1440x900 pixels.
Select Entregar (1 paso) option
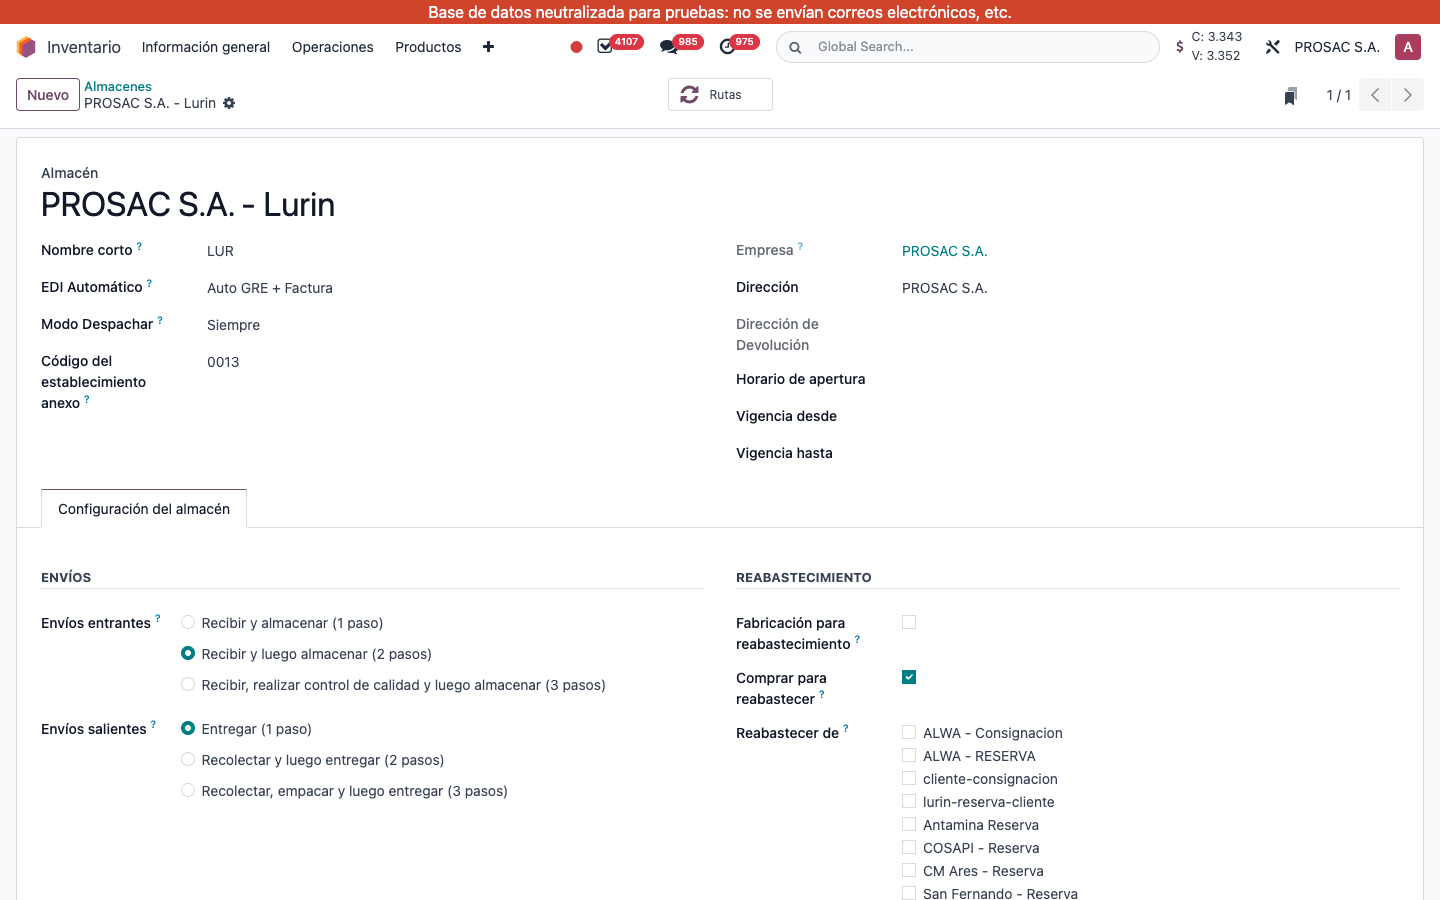tap(188, 728)
